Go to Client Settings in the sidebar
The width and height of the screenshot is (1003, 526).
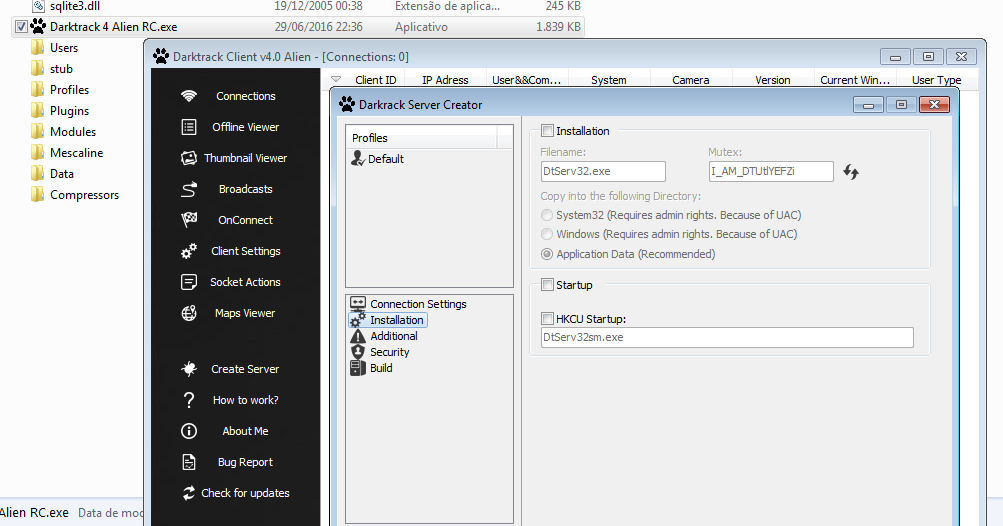pos(246,251)
